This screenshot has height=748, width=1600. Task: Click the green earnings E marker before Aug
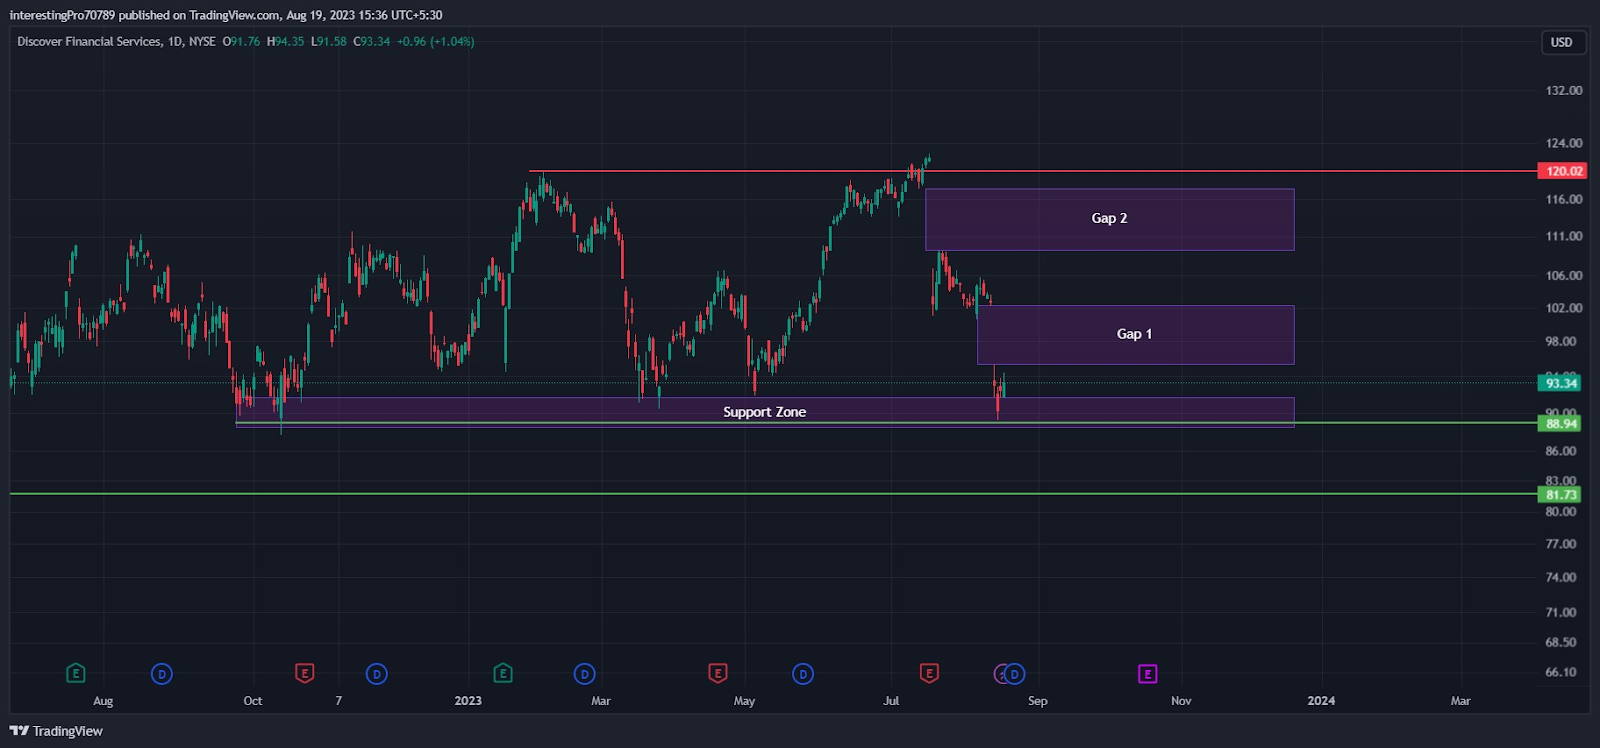click(x=75, y=674)
